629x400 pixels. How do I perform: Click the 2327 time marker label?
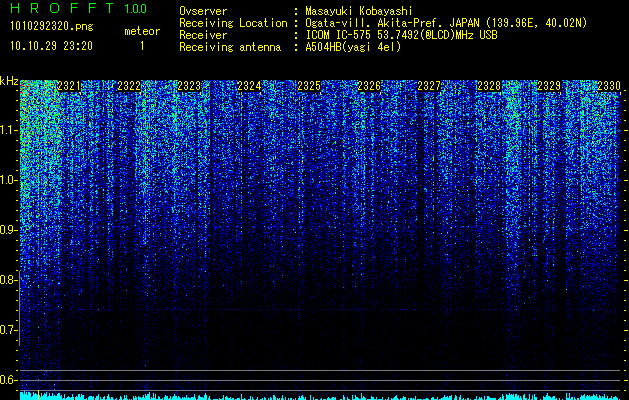point(429,86)
